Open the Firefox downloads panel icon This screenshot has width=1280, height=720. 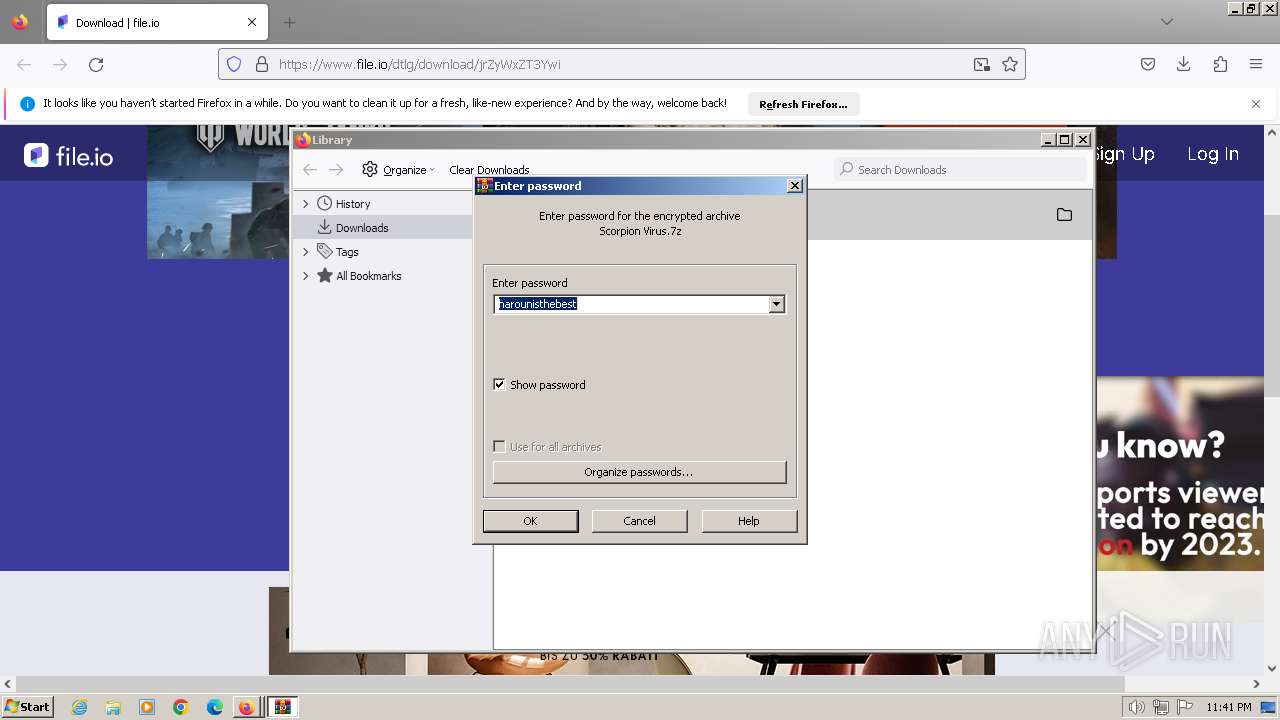pyautogui.click(x=1184, y=64)
